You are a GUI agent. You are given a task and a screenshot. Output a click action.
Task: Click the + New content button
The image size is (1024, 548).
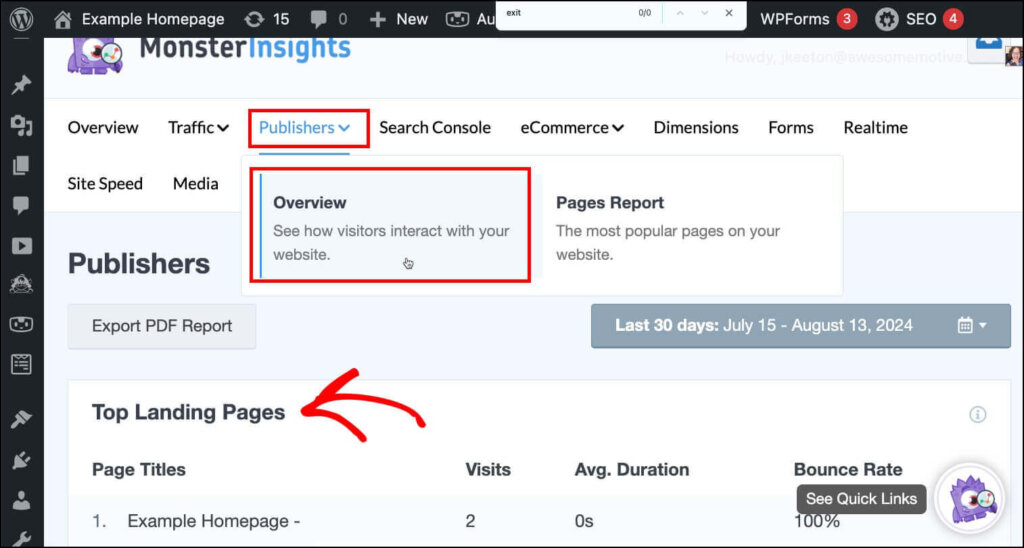coord(398,20)
